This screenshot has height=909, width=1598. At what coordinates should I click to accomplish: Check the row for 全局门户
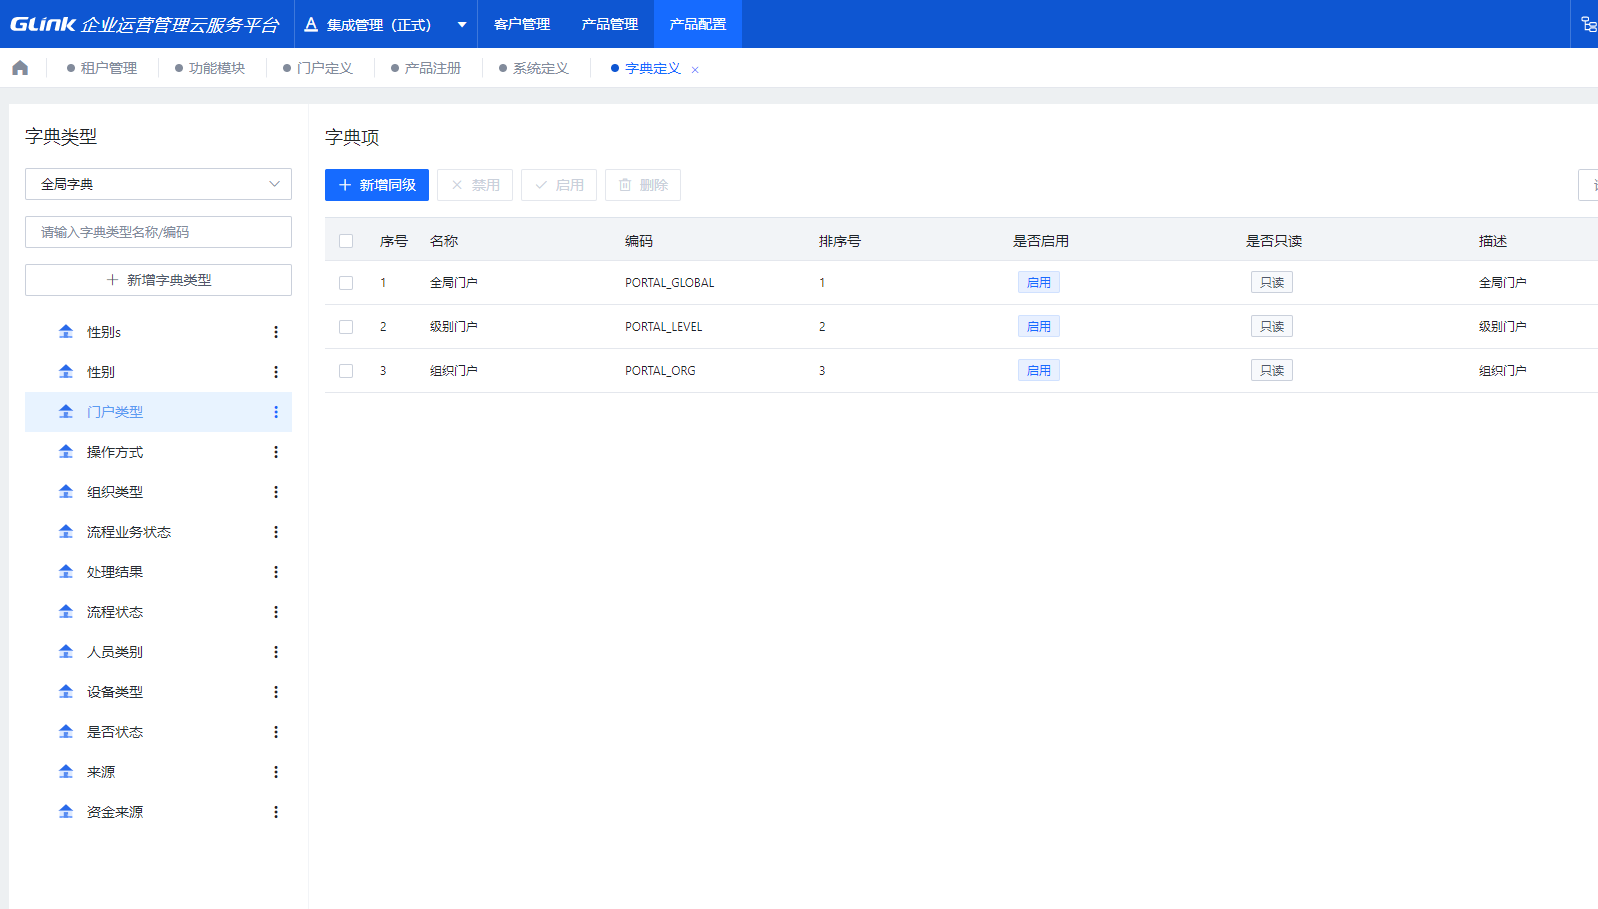[346, 283]
